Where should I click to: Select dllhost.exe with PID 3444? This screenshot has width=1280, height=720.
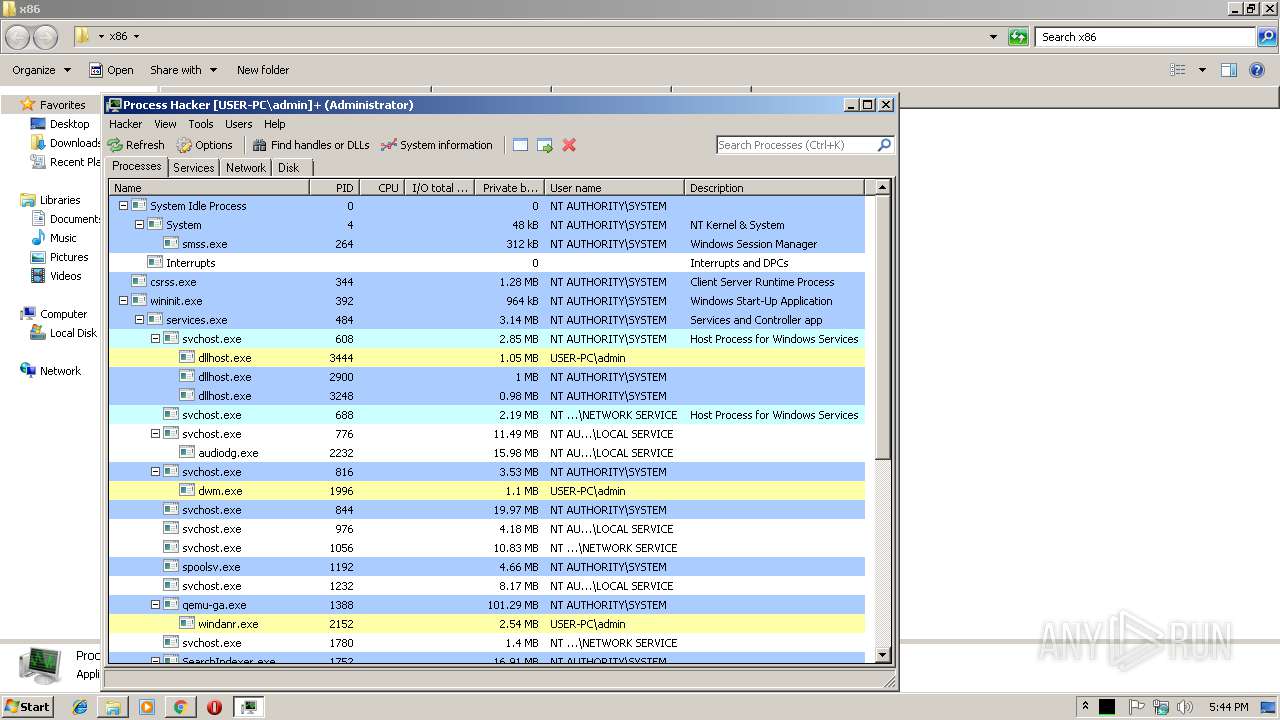(486, 358)
